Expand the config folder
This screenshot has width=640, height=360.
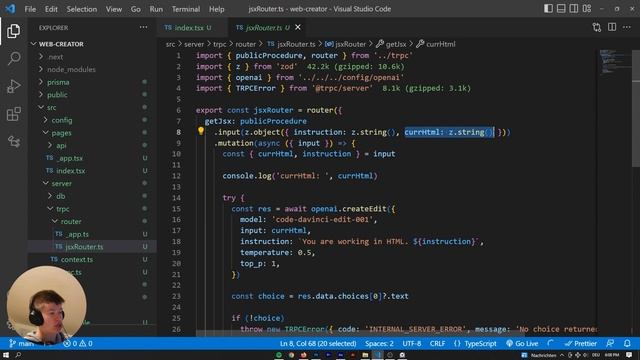[62, 120]
